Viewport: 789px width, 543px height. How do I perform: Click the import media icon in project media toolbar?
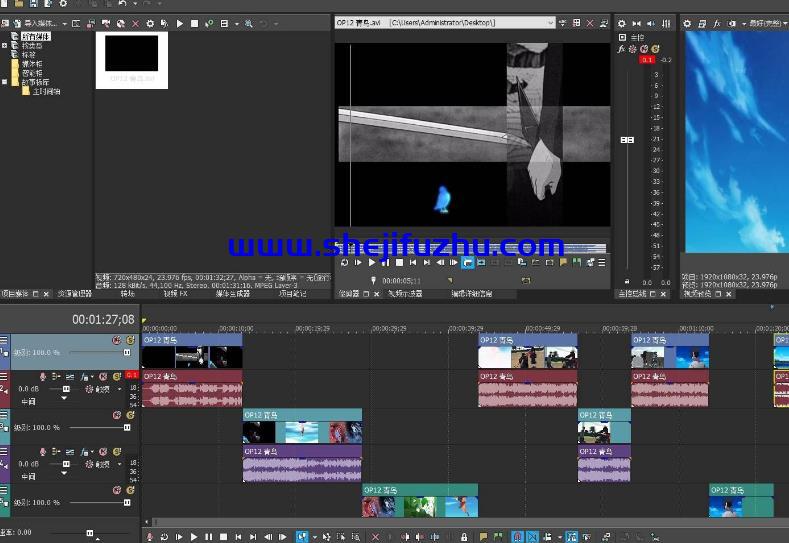17,23
